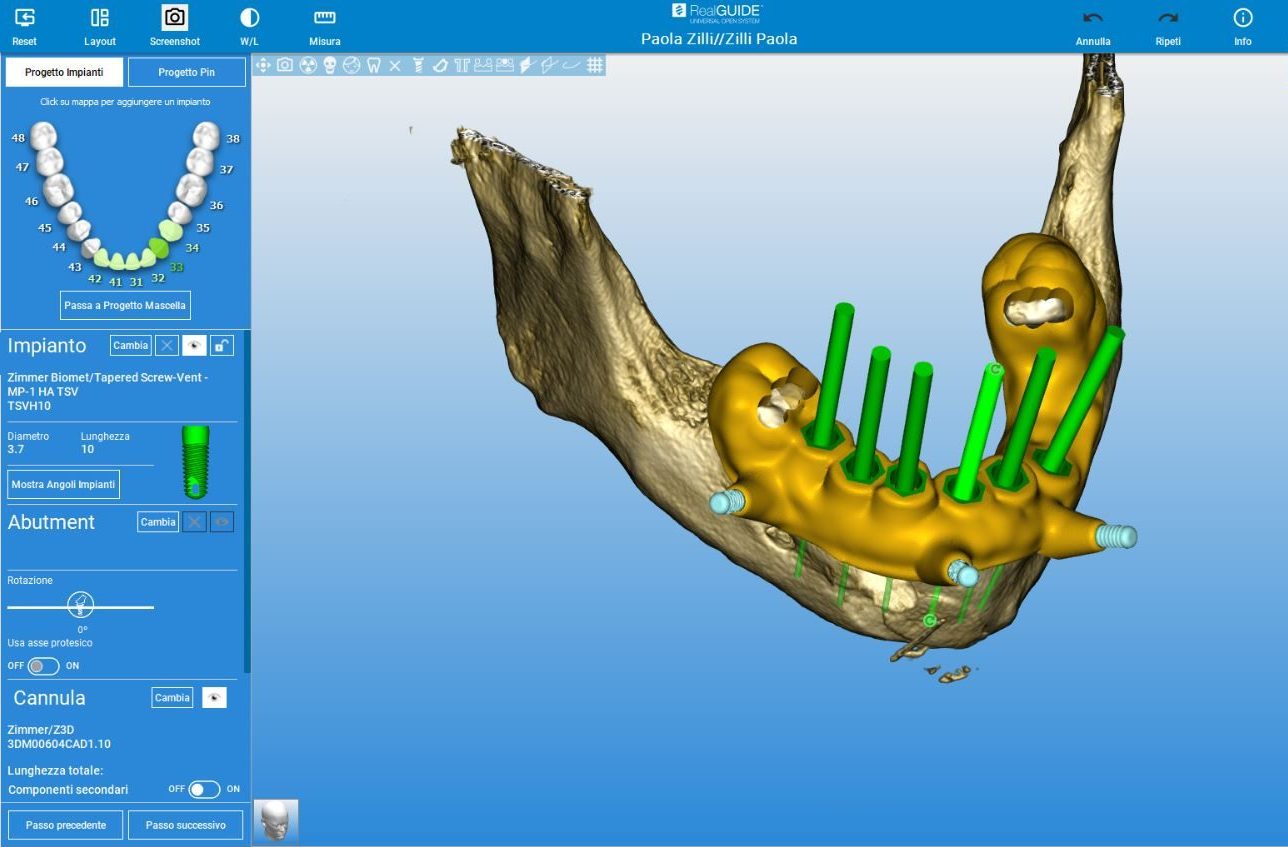Toggle the Usa asse protesico switch
The image size is (1288, 847).
pyautogui.click(x=43, y=666)
